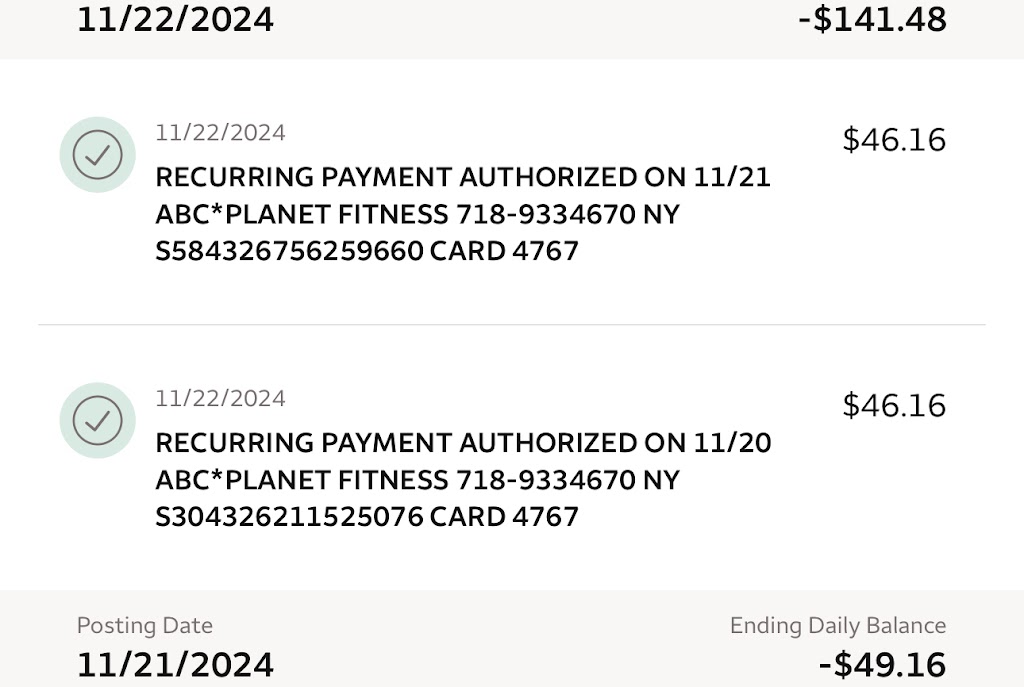Image resolution: width=1024 pixels, height=687 pixels.
Task: Click the -$49.16 ending balance
Action: click(880, 665)
